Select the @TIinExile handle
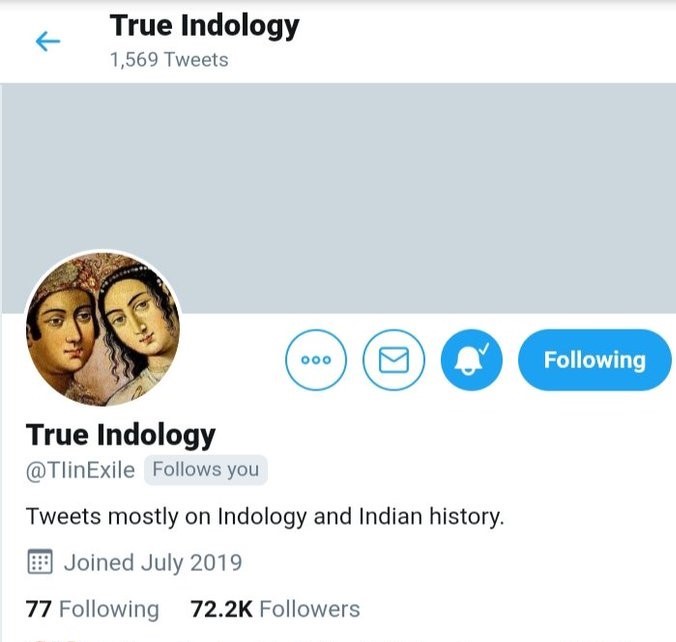676x642 pixels. click(x=80, y=470)
